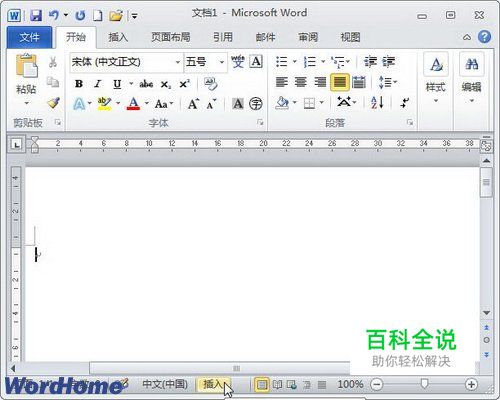Clear all formatting with the eraser icon
This screenshot has width=500, height=400.
(x=211, y=84)
